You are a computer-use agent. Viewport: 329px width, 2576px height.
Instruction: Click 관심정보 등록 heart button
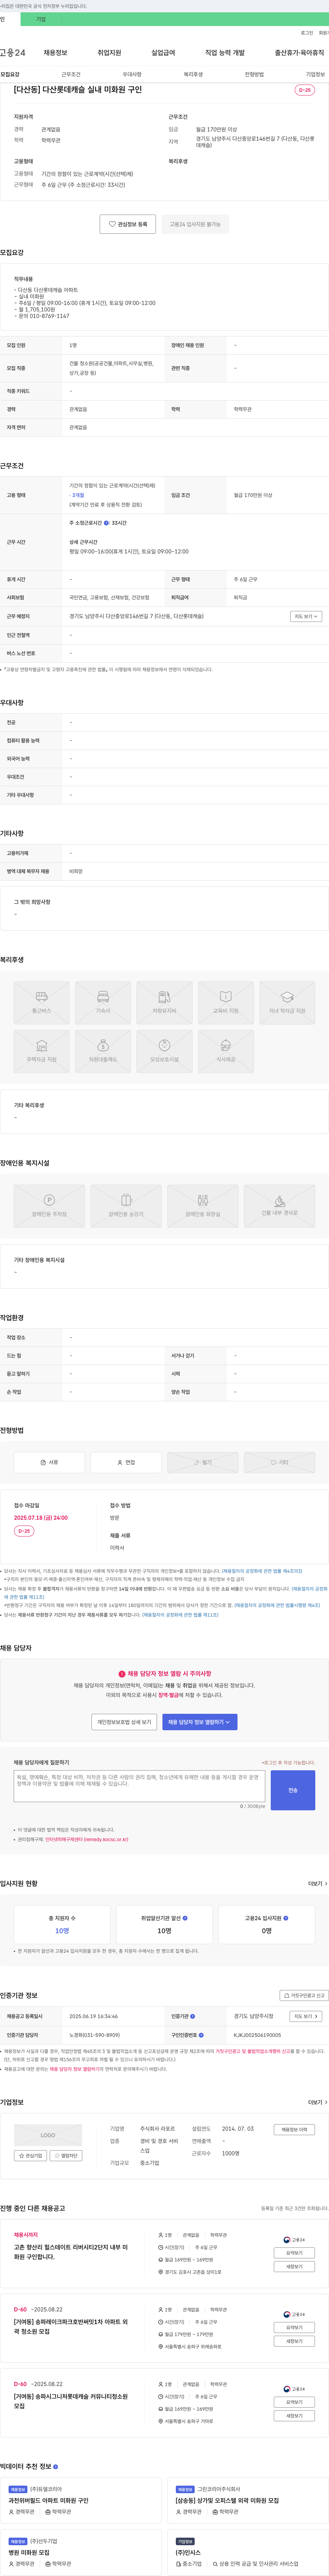128,224
